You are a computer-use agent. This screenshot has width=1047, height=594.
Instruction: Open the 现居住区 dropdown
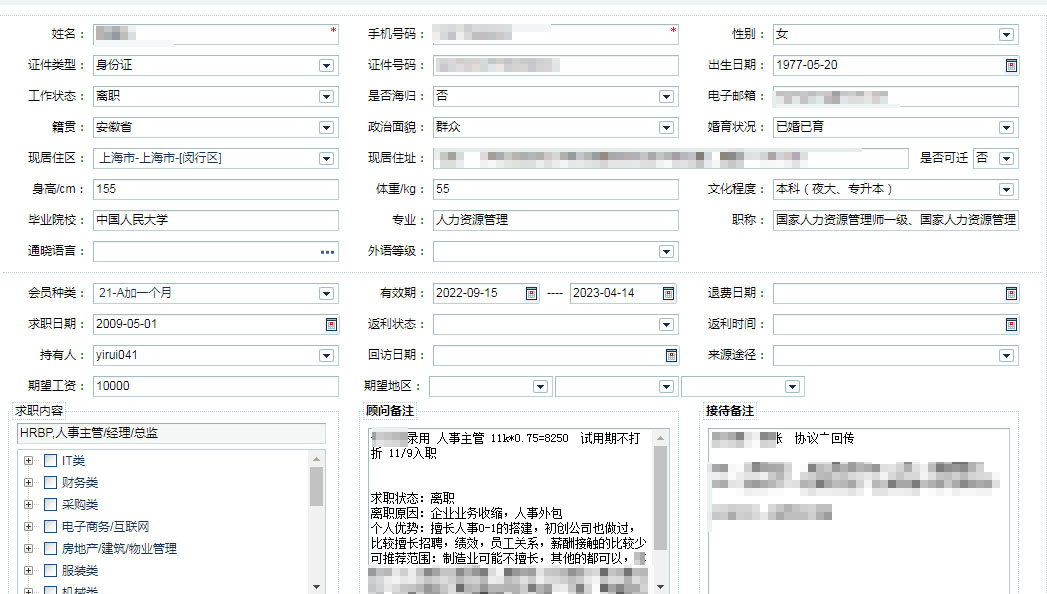pos(326,159)
